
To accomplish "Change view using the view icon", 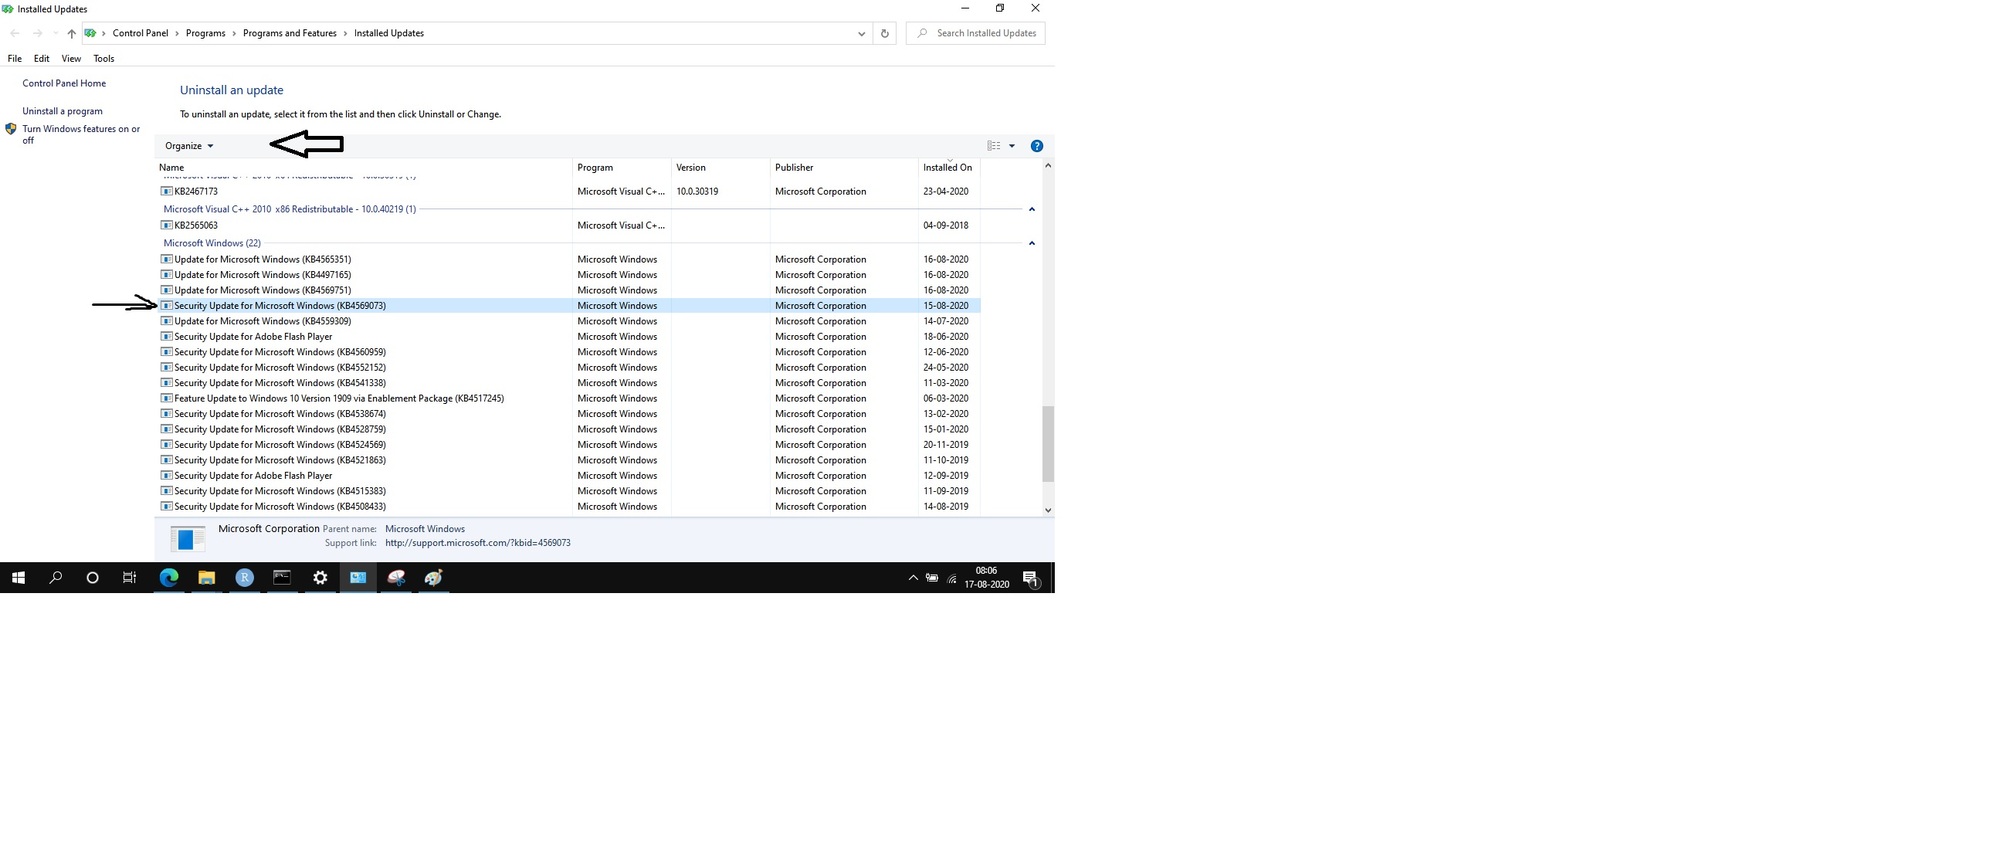I will [994, 146].
